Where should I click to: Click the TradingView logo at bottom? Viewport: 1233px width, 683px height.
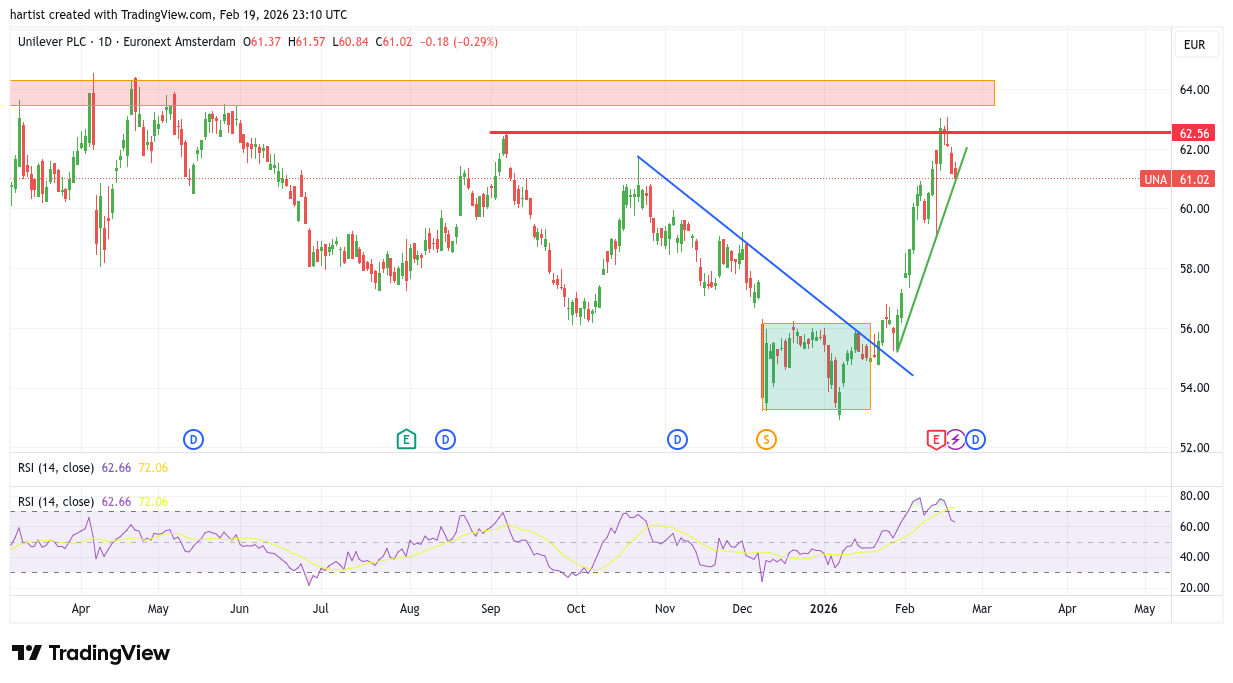[x=92, y=653]
